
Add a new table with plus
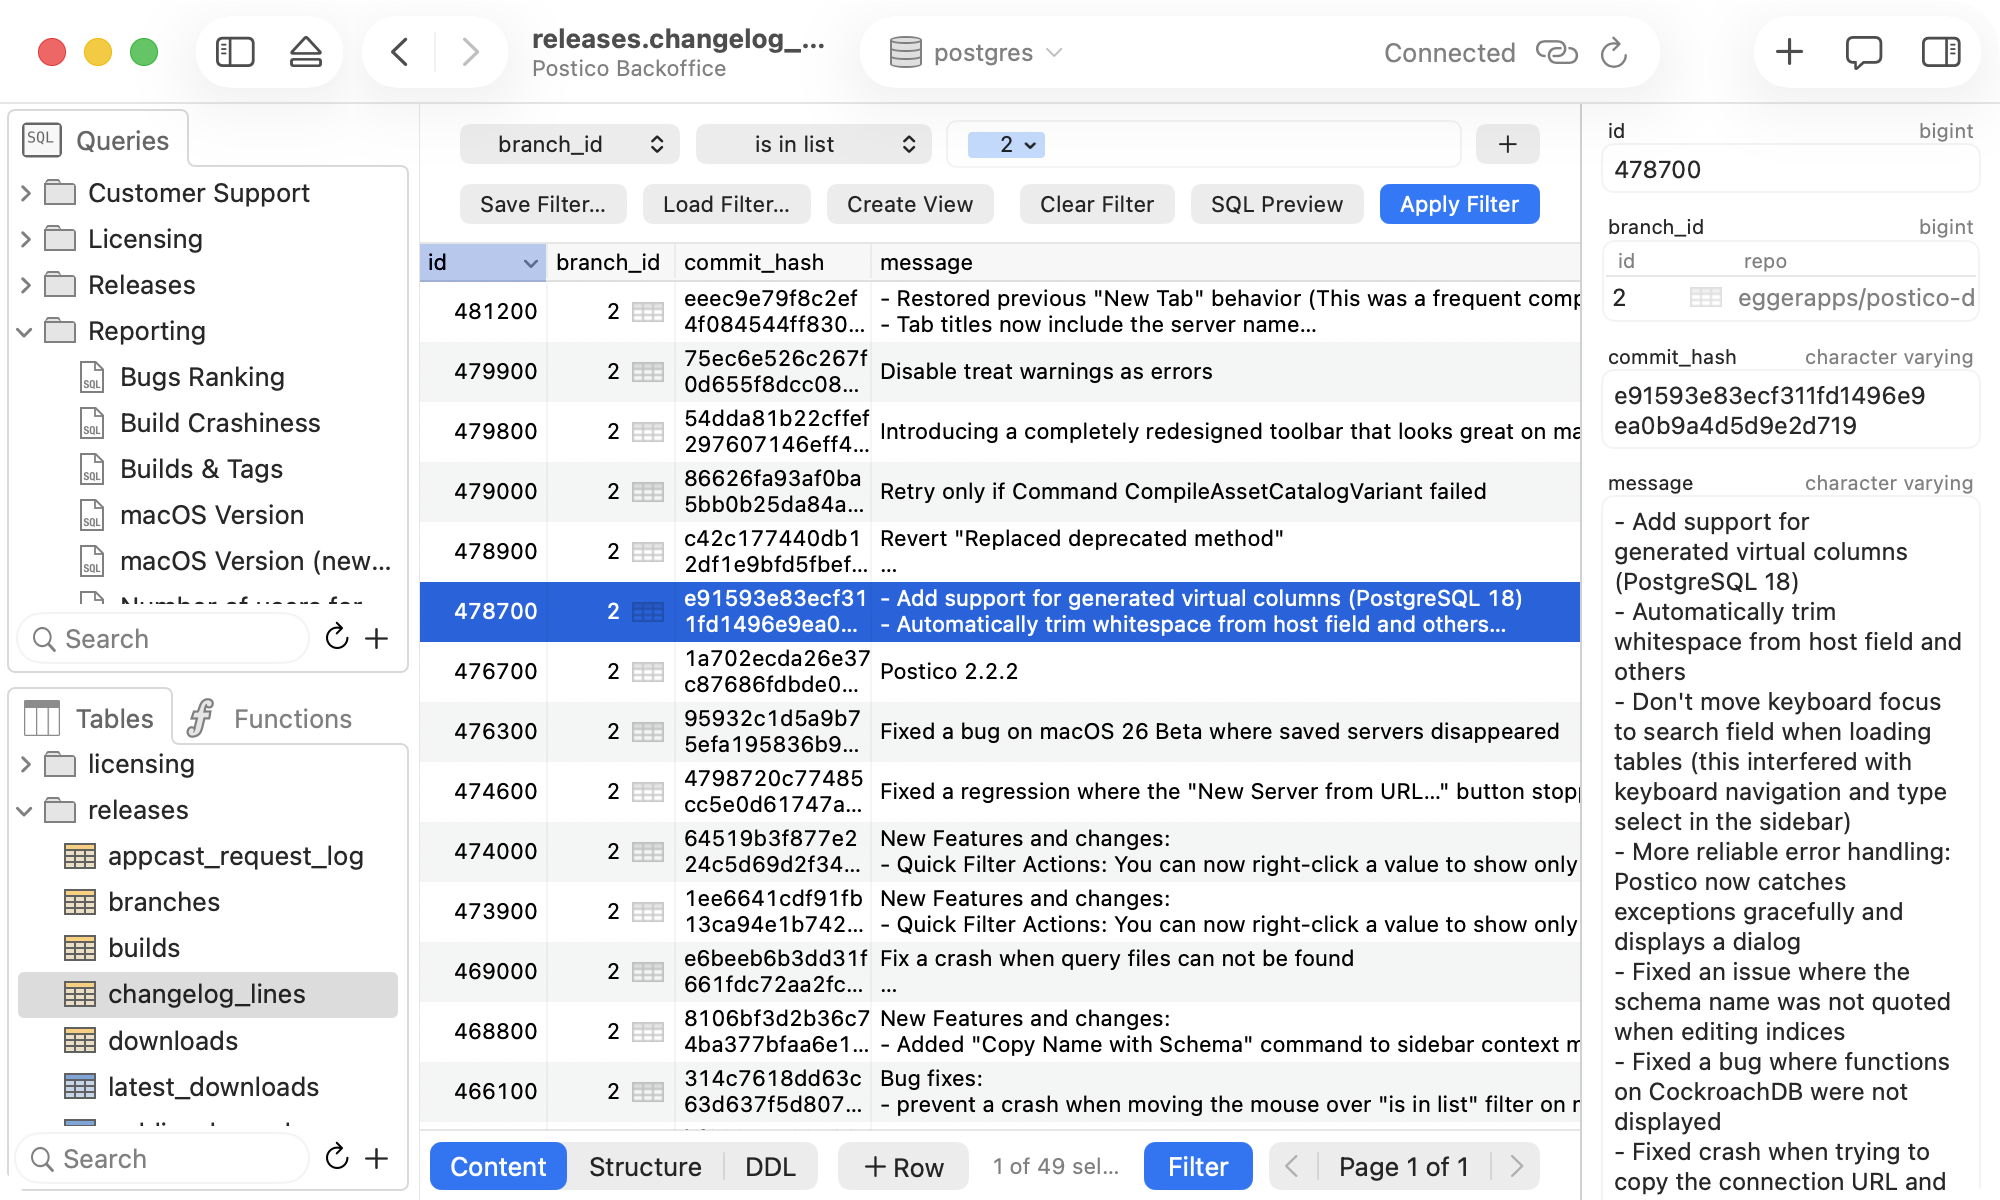point(377,1158)
